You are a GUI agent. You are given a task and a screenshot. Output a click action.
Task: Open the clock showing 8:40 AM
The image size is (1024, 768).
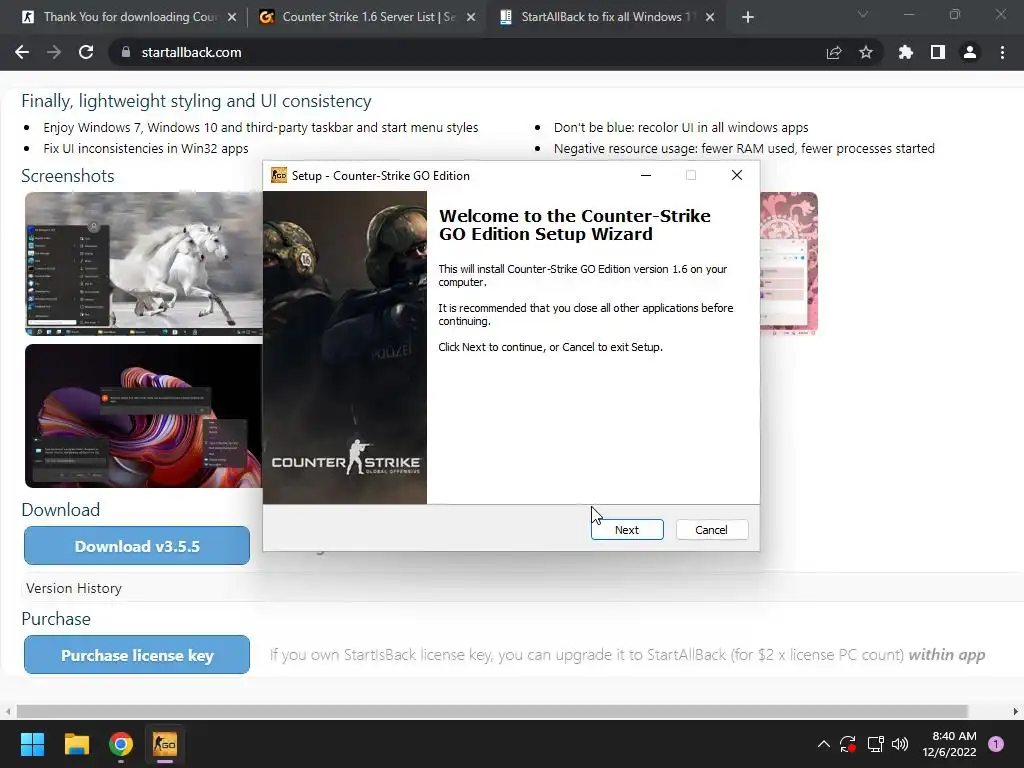[949, 744]
